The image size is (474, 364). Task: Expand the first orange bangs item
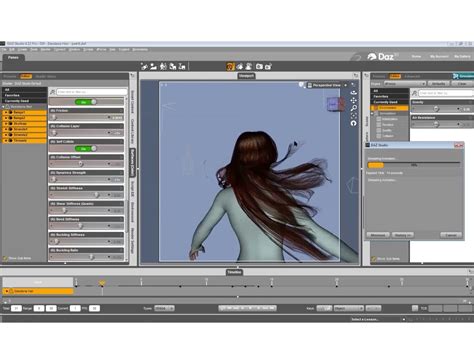tap(6, 113)
